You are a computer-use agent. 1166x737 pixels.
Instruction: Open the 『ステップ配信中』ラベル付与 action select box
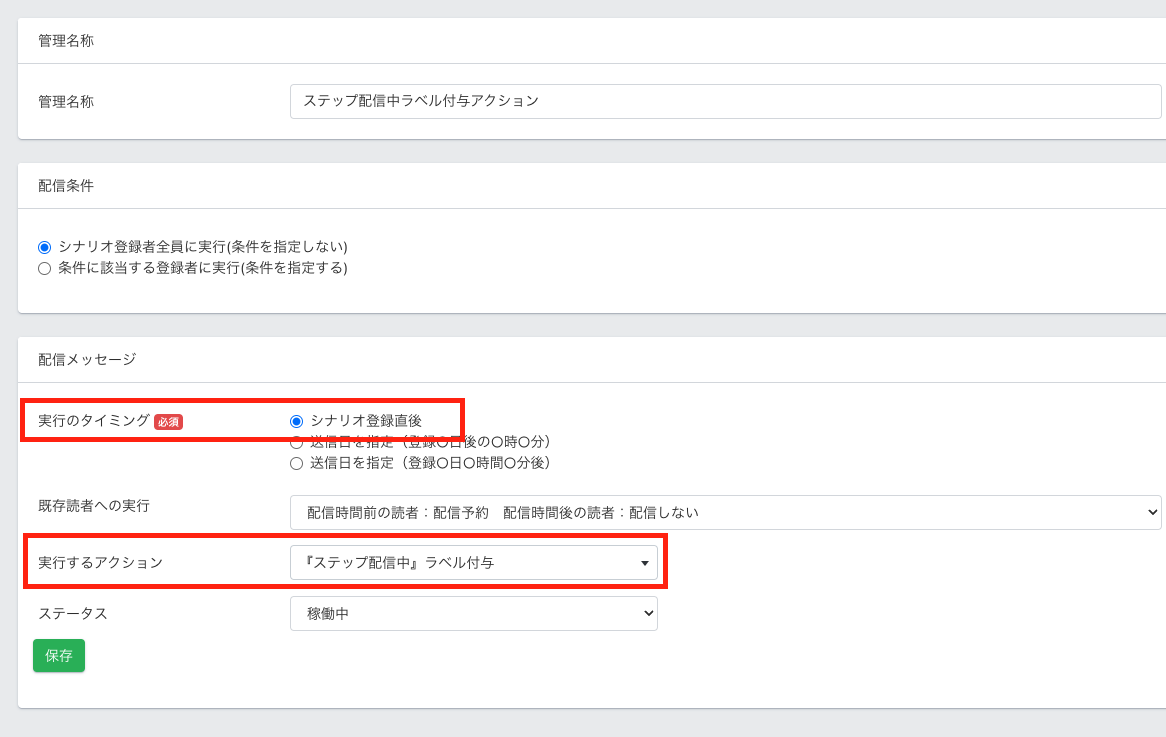[x=473, y=563]
